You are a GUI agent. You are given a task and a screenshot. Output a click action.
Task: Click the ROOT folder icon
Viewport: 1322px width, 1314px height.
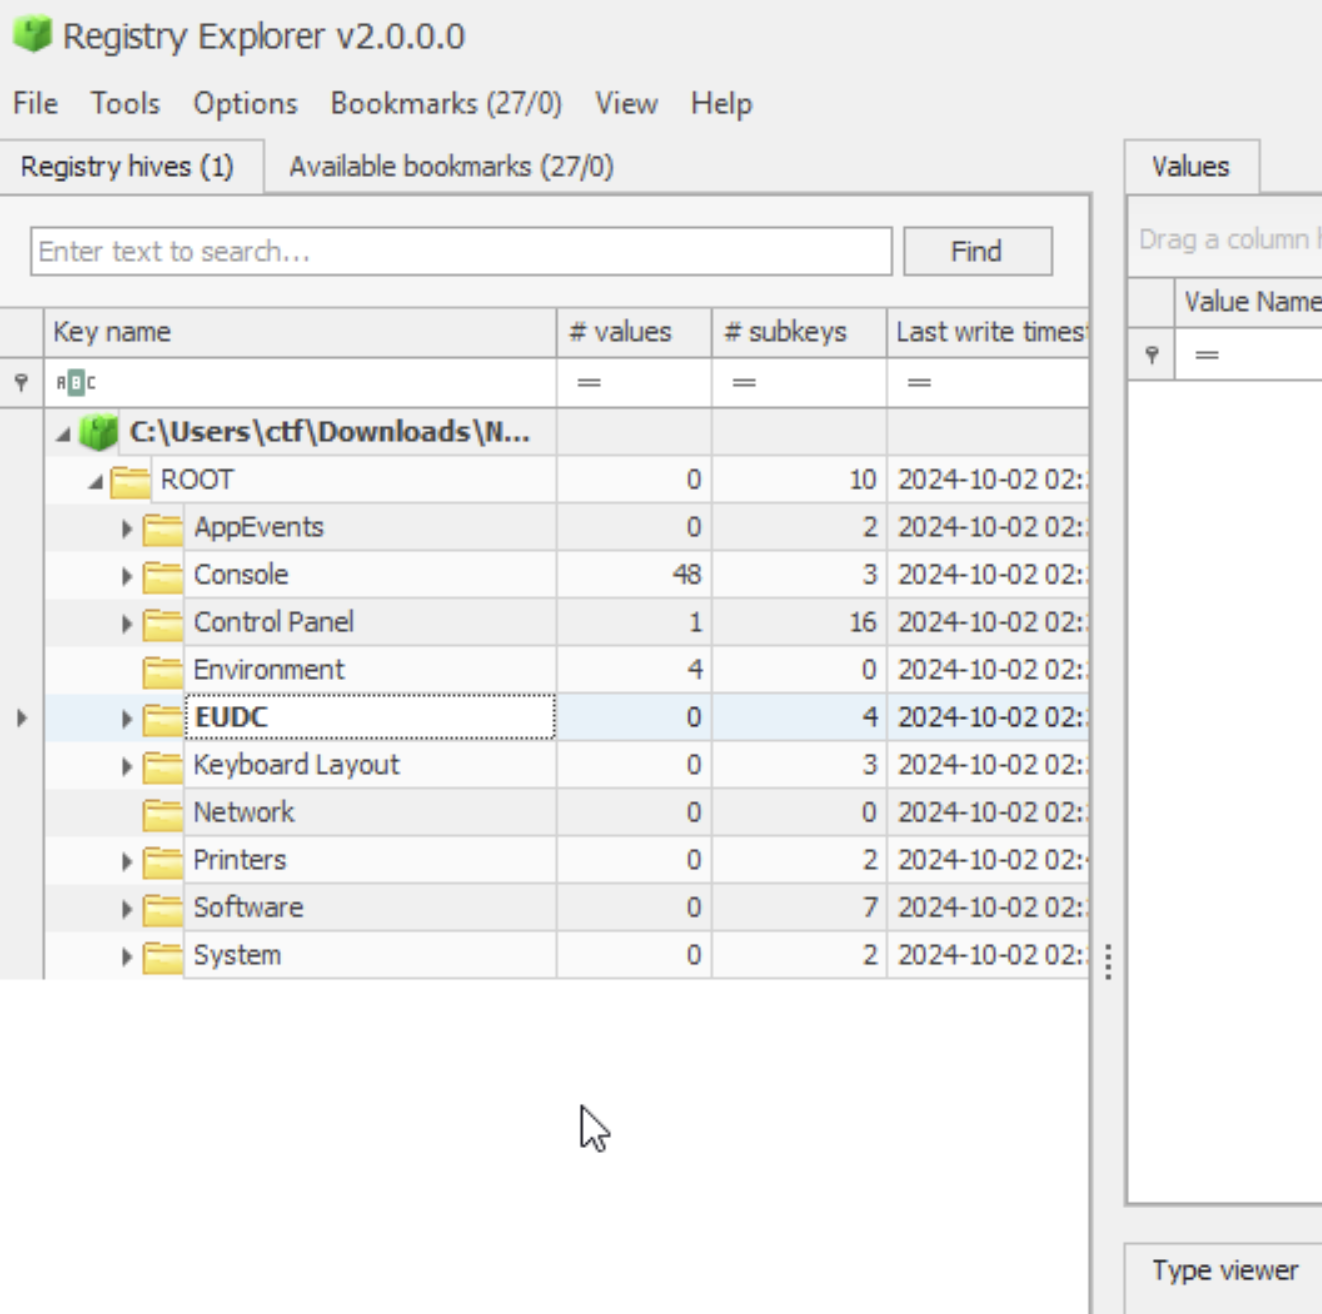(130, 481)
